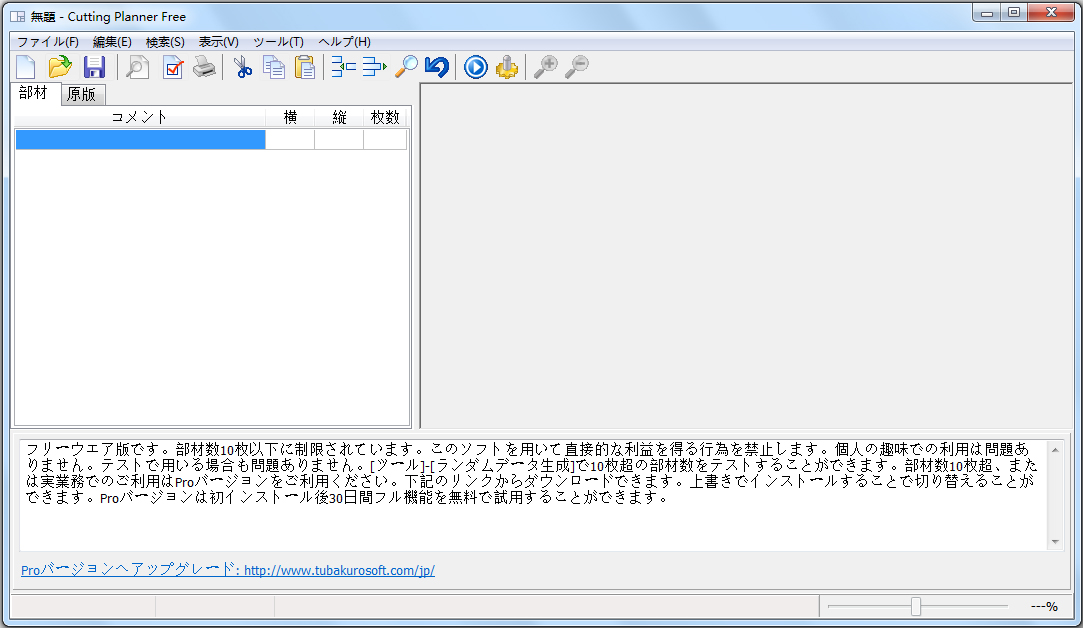Click the New file icon
The height and width of the screenshot is (628, 1083).
(26, 67)
